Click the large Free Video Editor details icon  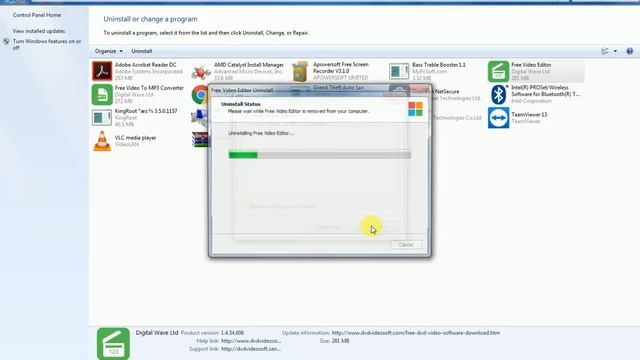click(113, 344)
